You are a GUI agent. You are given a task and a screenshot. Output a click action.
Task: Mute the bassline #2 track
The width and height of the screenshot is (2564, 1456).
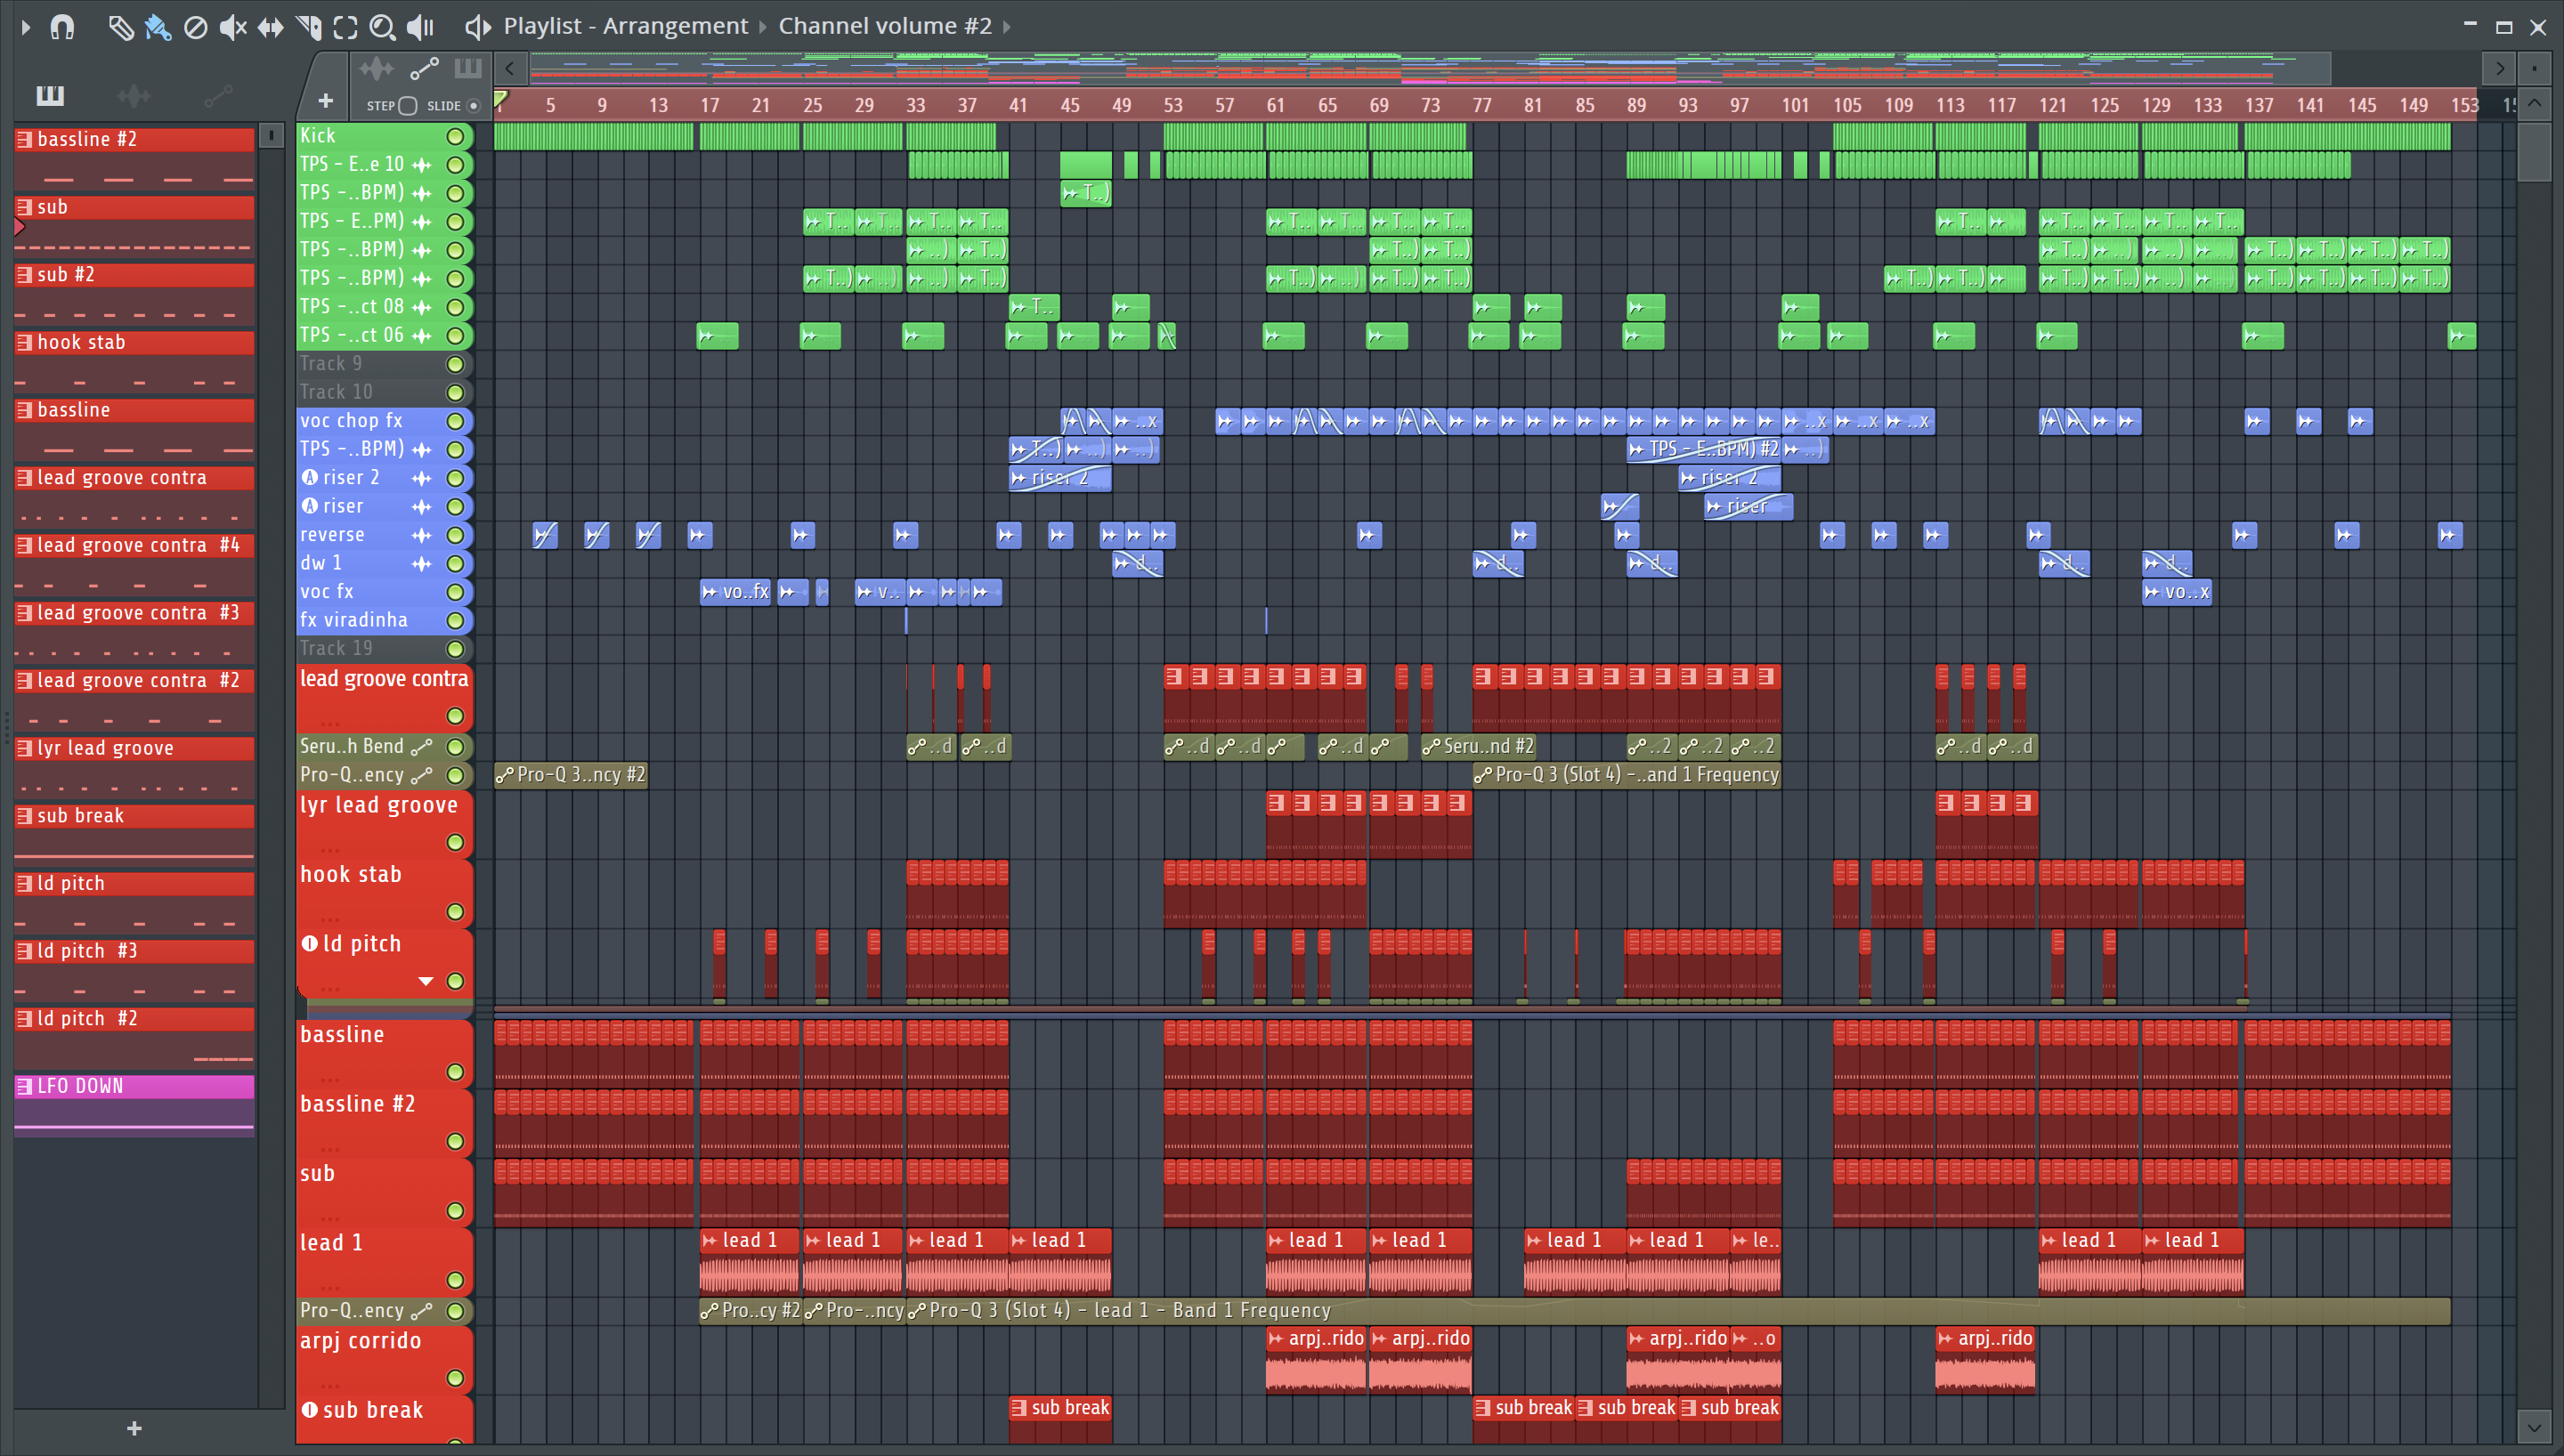tap(455, 1142)
